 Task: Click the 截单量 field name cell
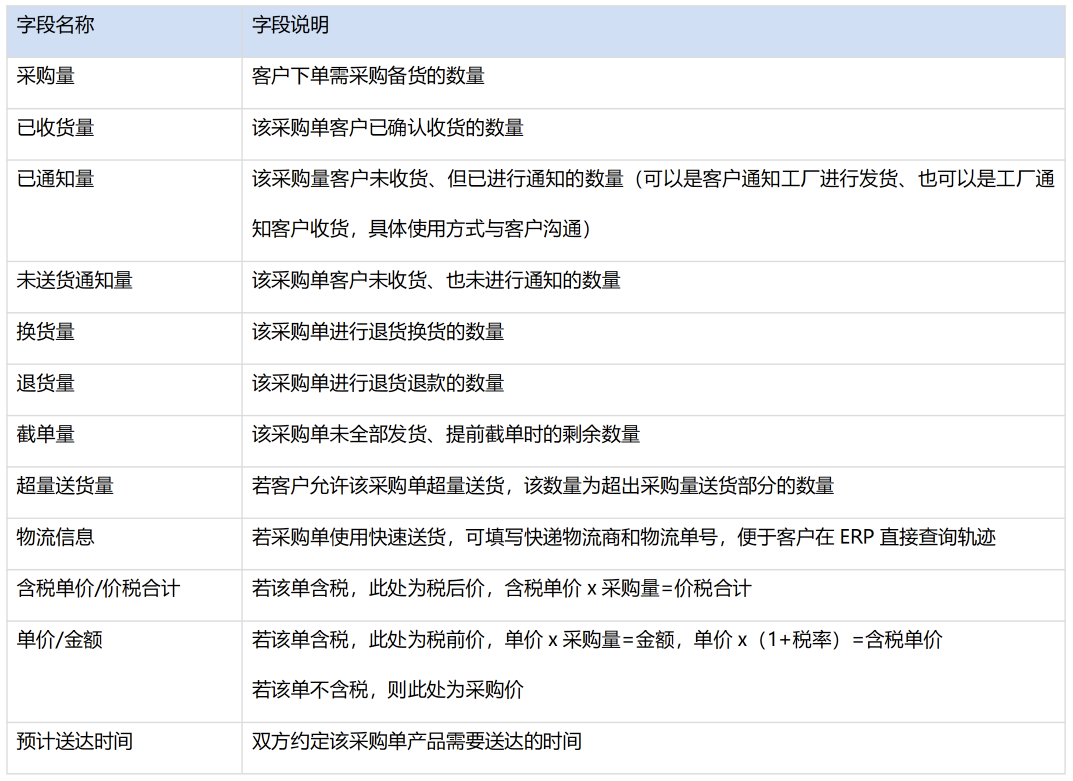[46, 434]
